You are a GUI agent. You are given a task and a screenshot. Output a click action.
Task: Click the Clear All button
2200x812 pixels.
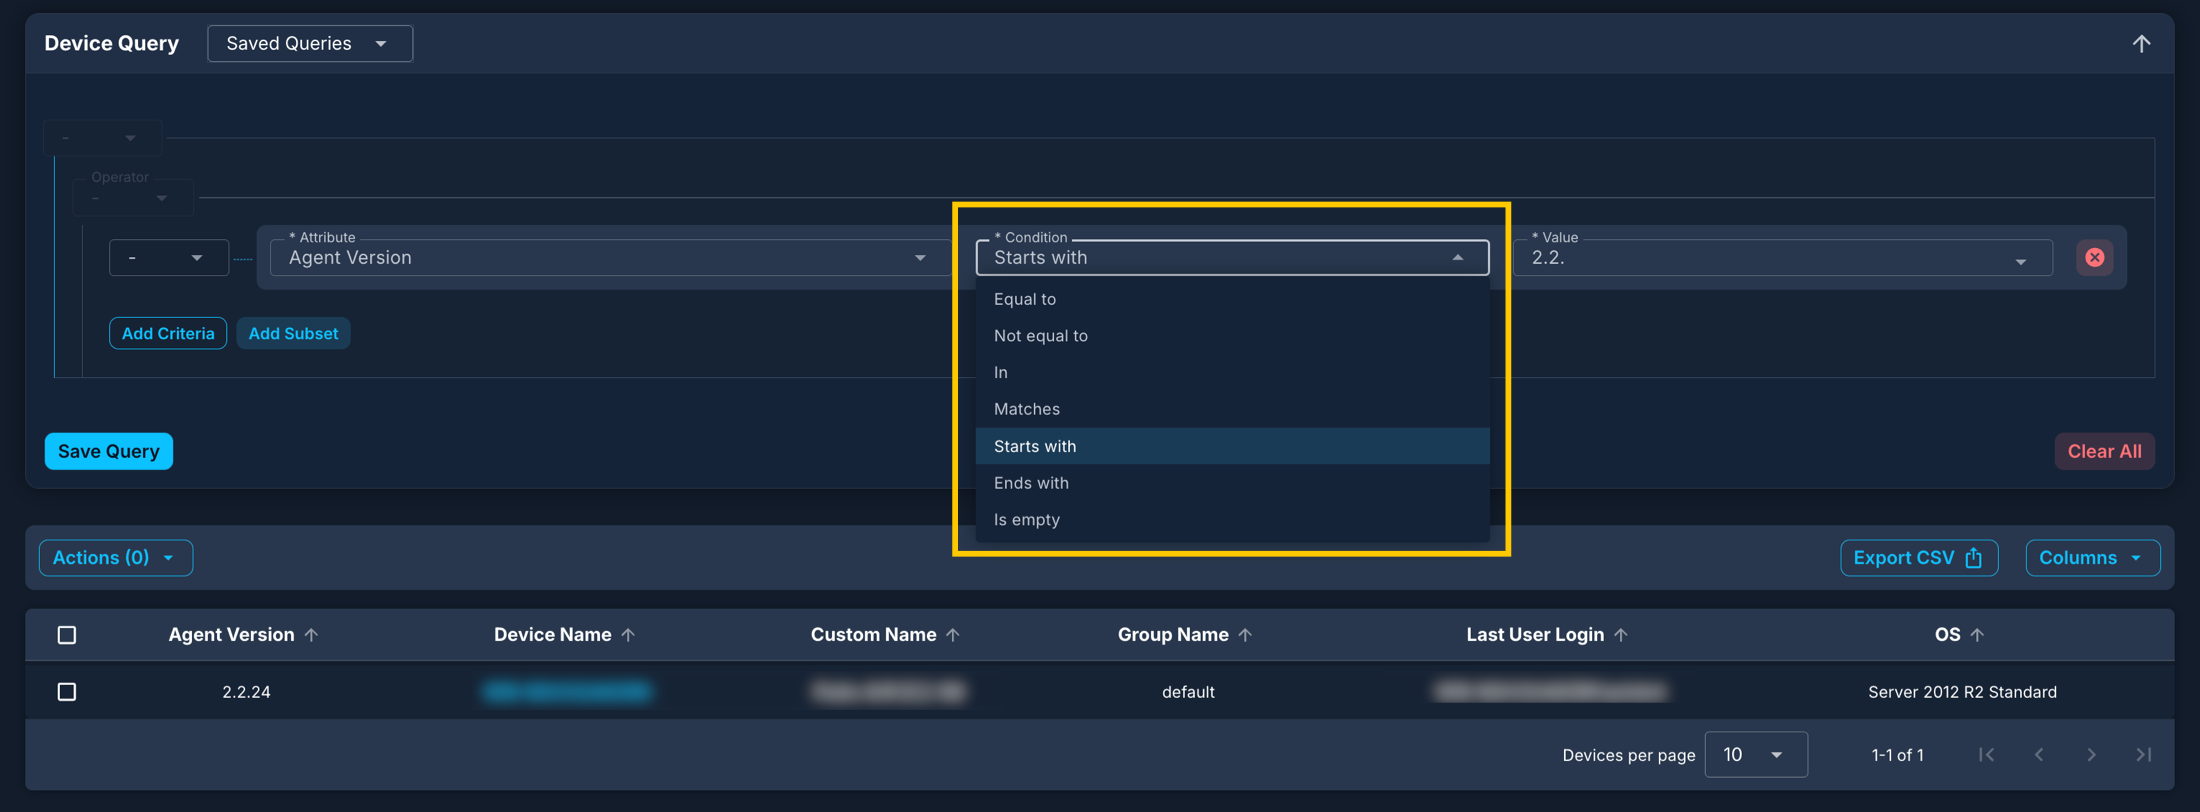point(2104,451)
